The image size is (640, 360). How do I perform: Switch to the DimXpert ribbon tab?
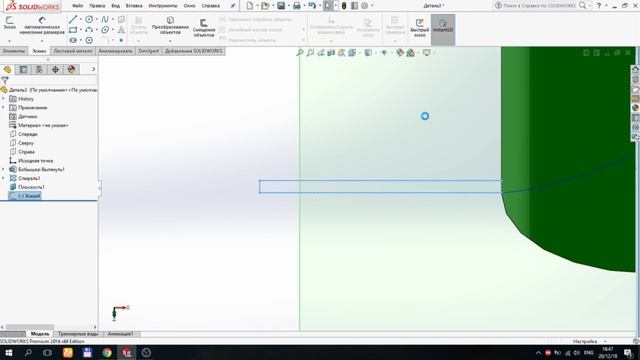(149, 51)
